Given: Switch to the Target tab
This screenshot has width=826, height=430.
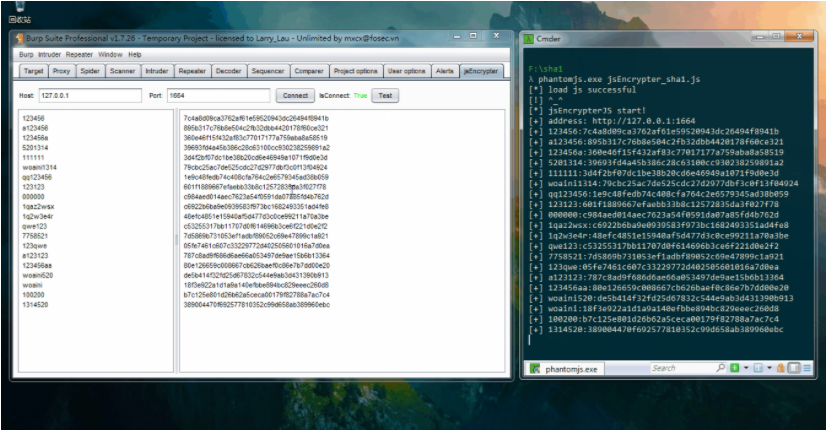Looking at the screenshot, I should pos(33,71).
